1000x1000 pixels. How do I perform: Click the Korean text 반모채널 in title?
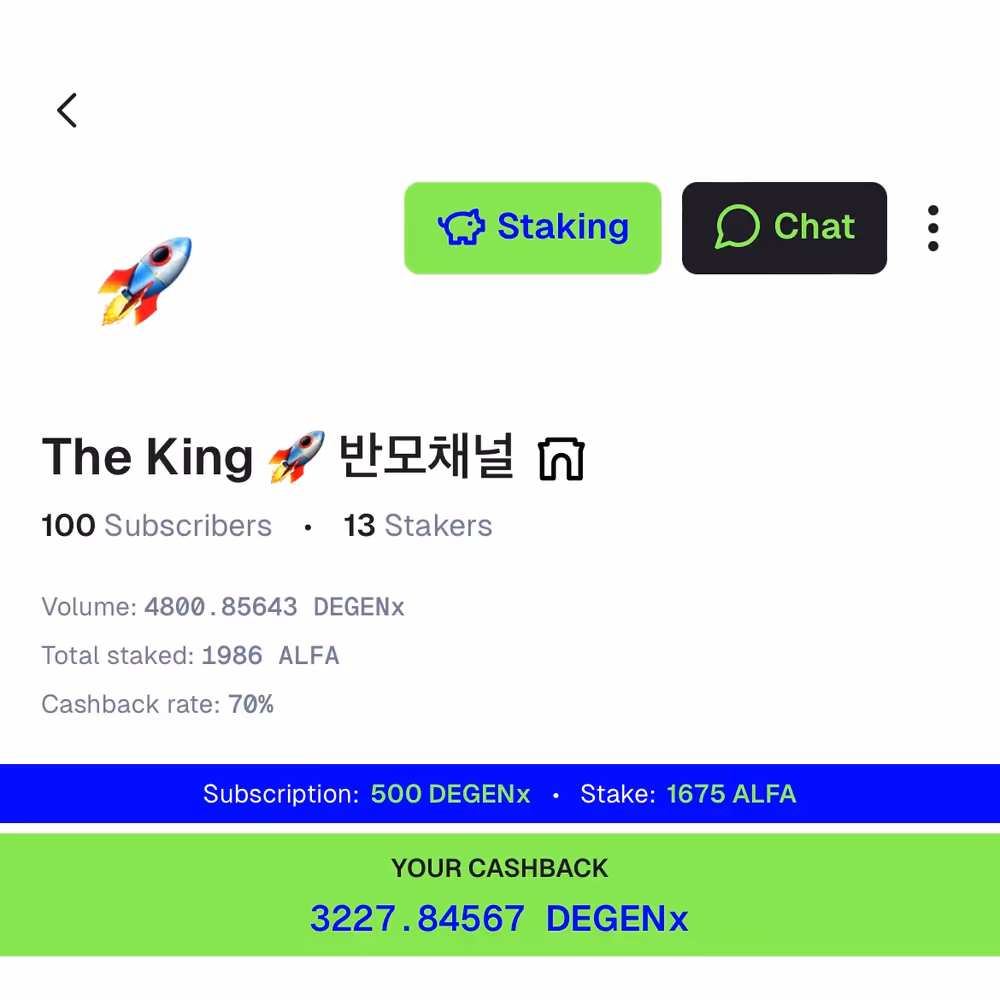tap(425, 455)
